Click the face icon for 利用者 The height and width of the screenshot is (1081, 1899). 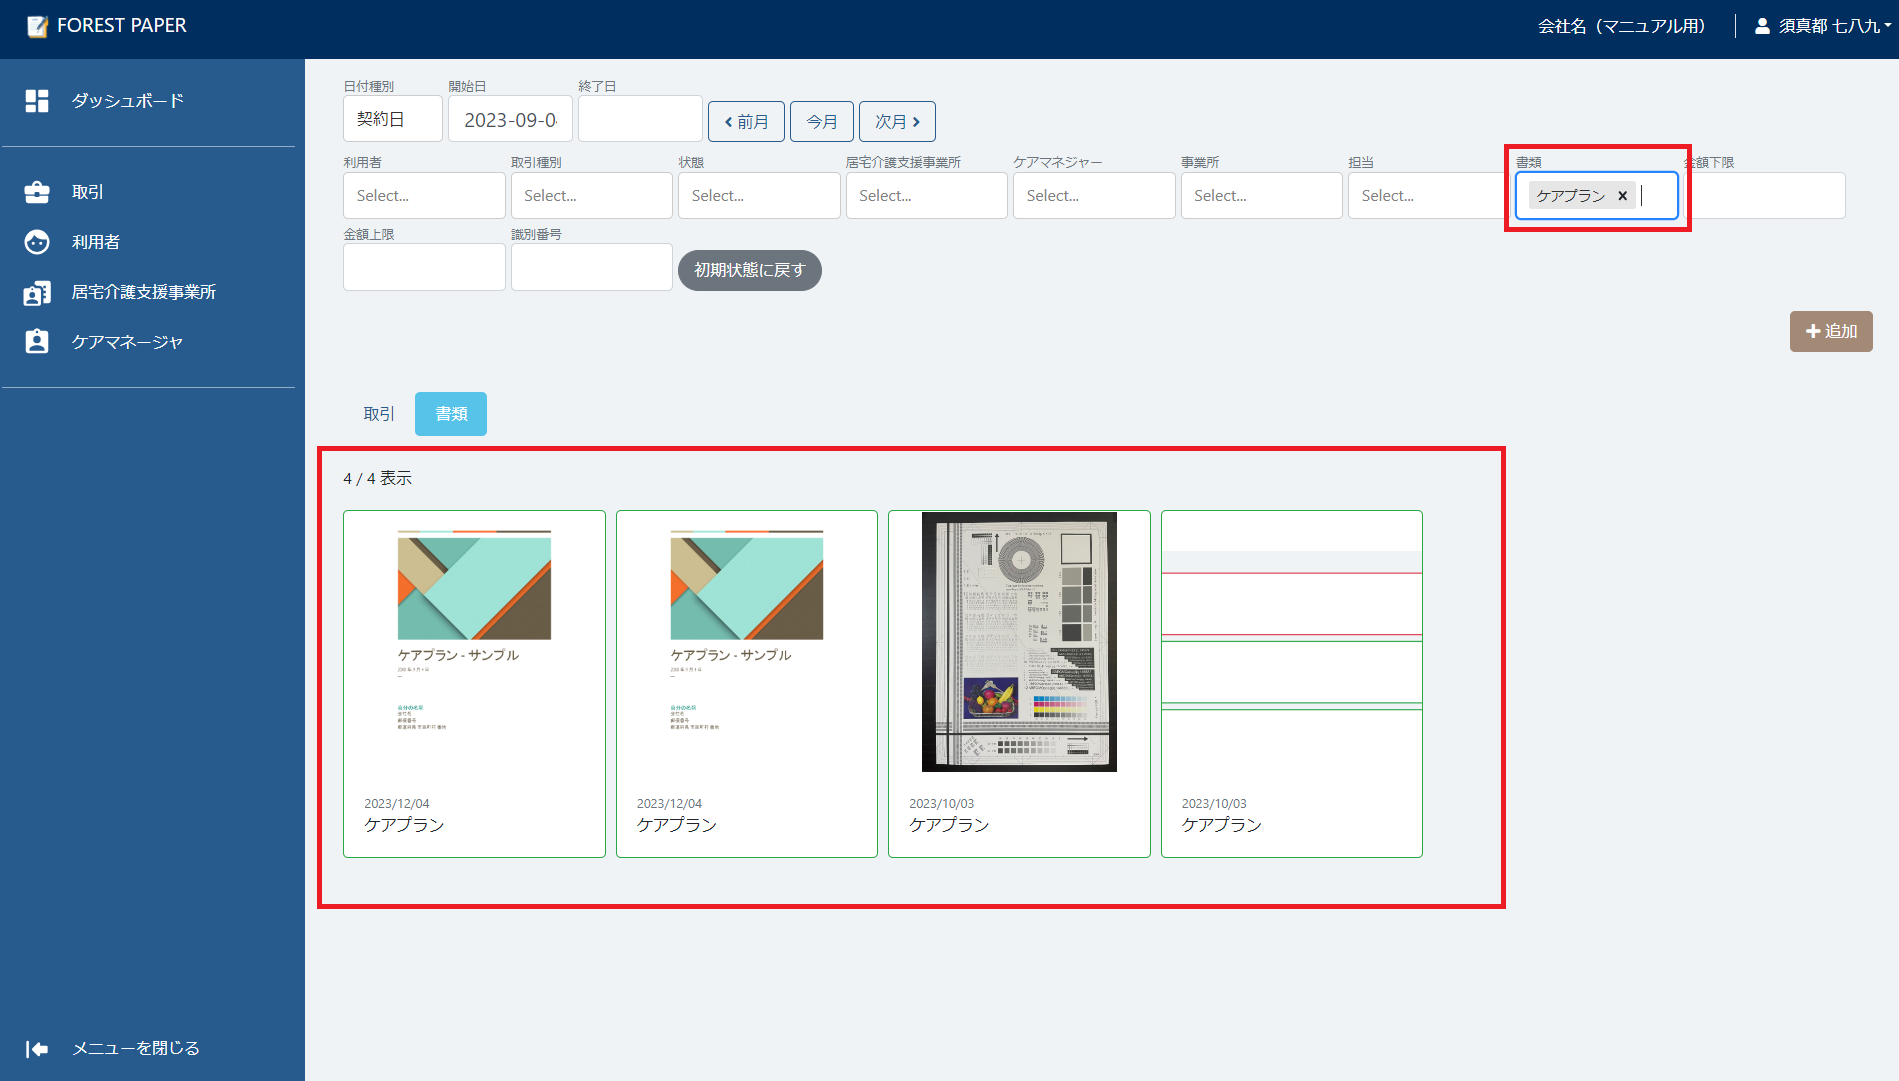[x=37, y=242]
